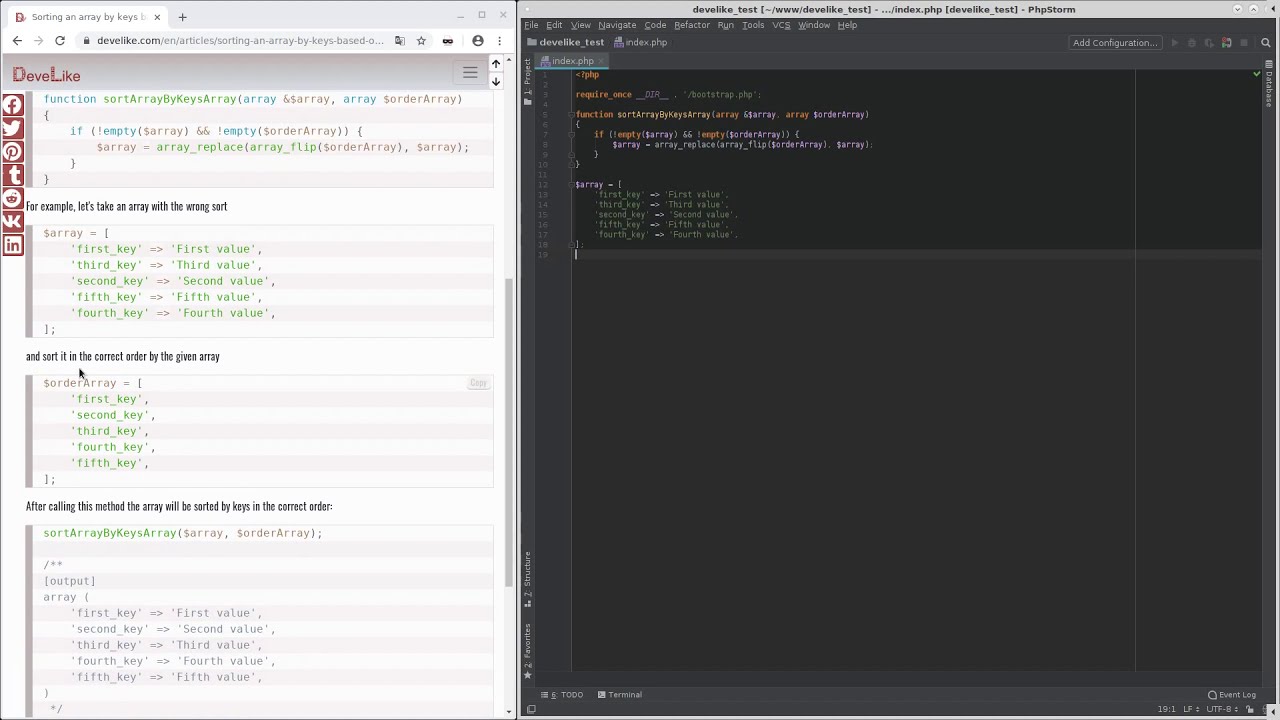This screenshot has width=1280, height=720.
Task: Select the index.php editor tab
Action: (x=573, y=61)
